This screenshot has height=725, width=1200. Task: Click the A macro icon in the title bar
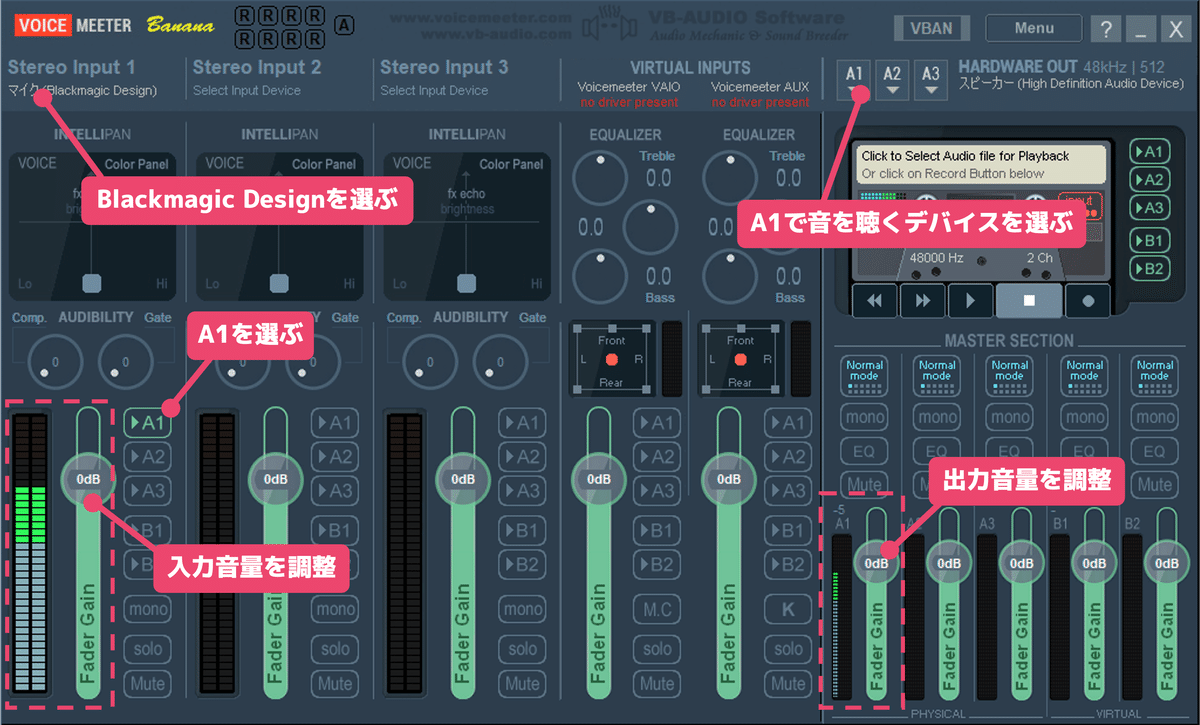coord(344,26)
